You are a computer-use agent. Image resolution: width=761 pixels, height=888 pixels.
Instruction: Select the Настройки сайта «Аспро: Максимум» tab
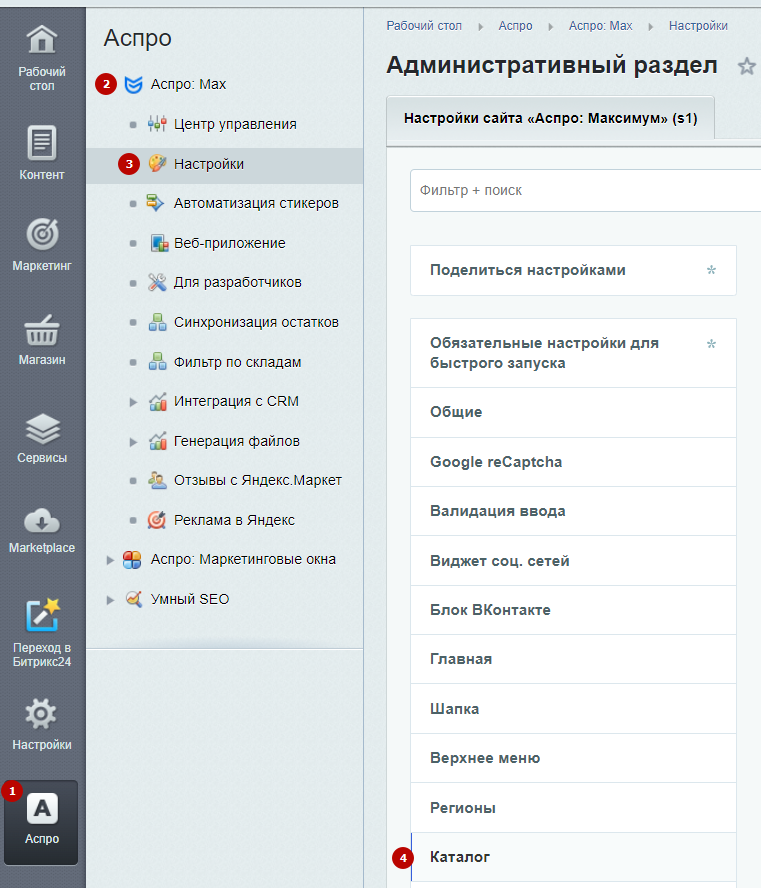click(x=550, y=118)
